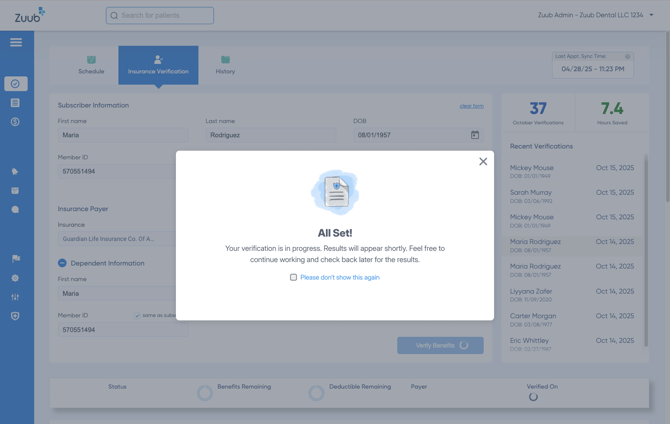Click the Search for patients field
Screen dimensions: 670x424
160,16
